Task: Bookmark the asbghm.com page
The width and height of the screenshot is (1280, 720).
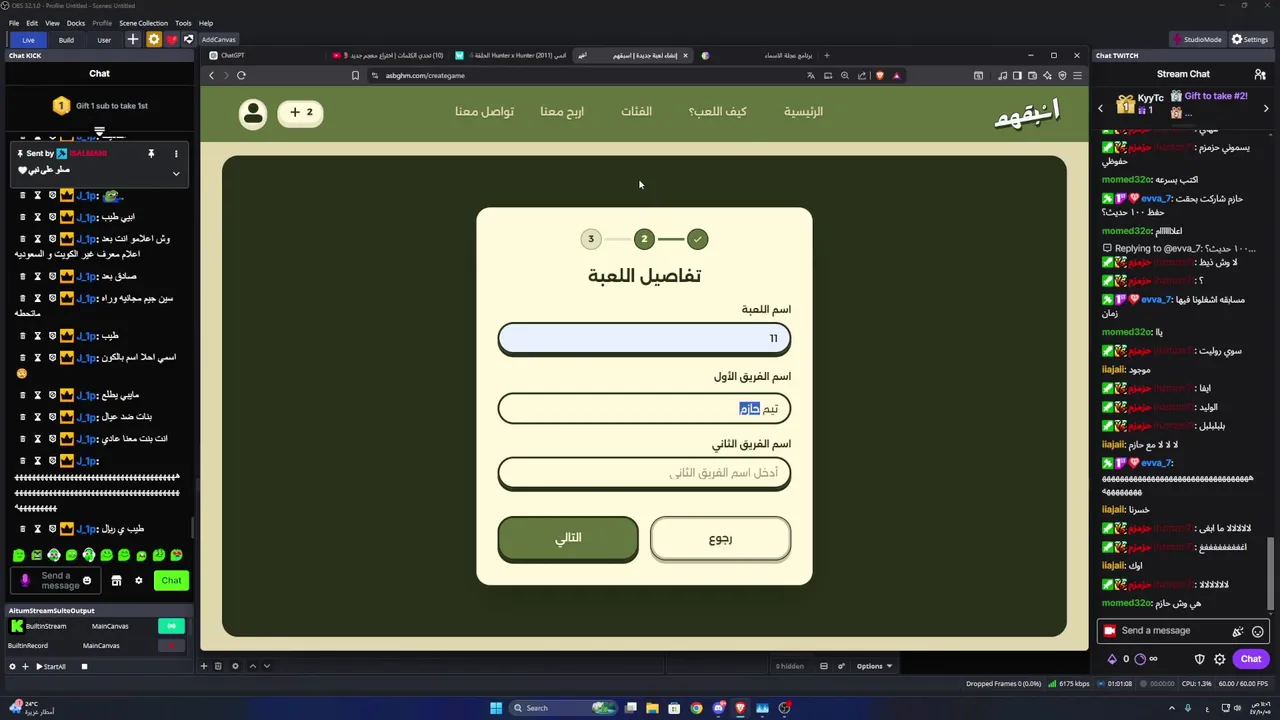Action: click(x=355, y=75)
